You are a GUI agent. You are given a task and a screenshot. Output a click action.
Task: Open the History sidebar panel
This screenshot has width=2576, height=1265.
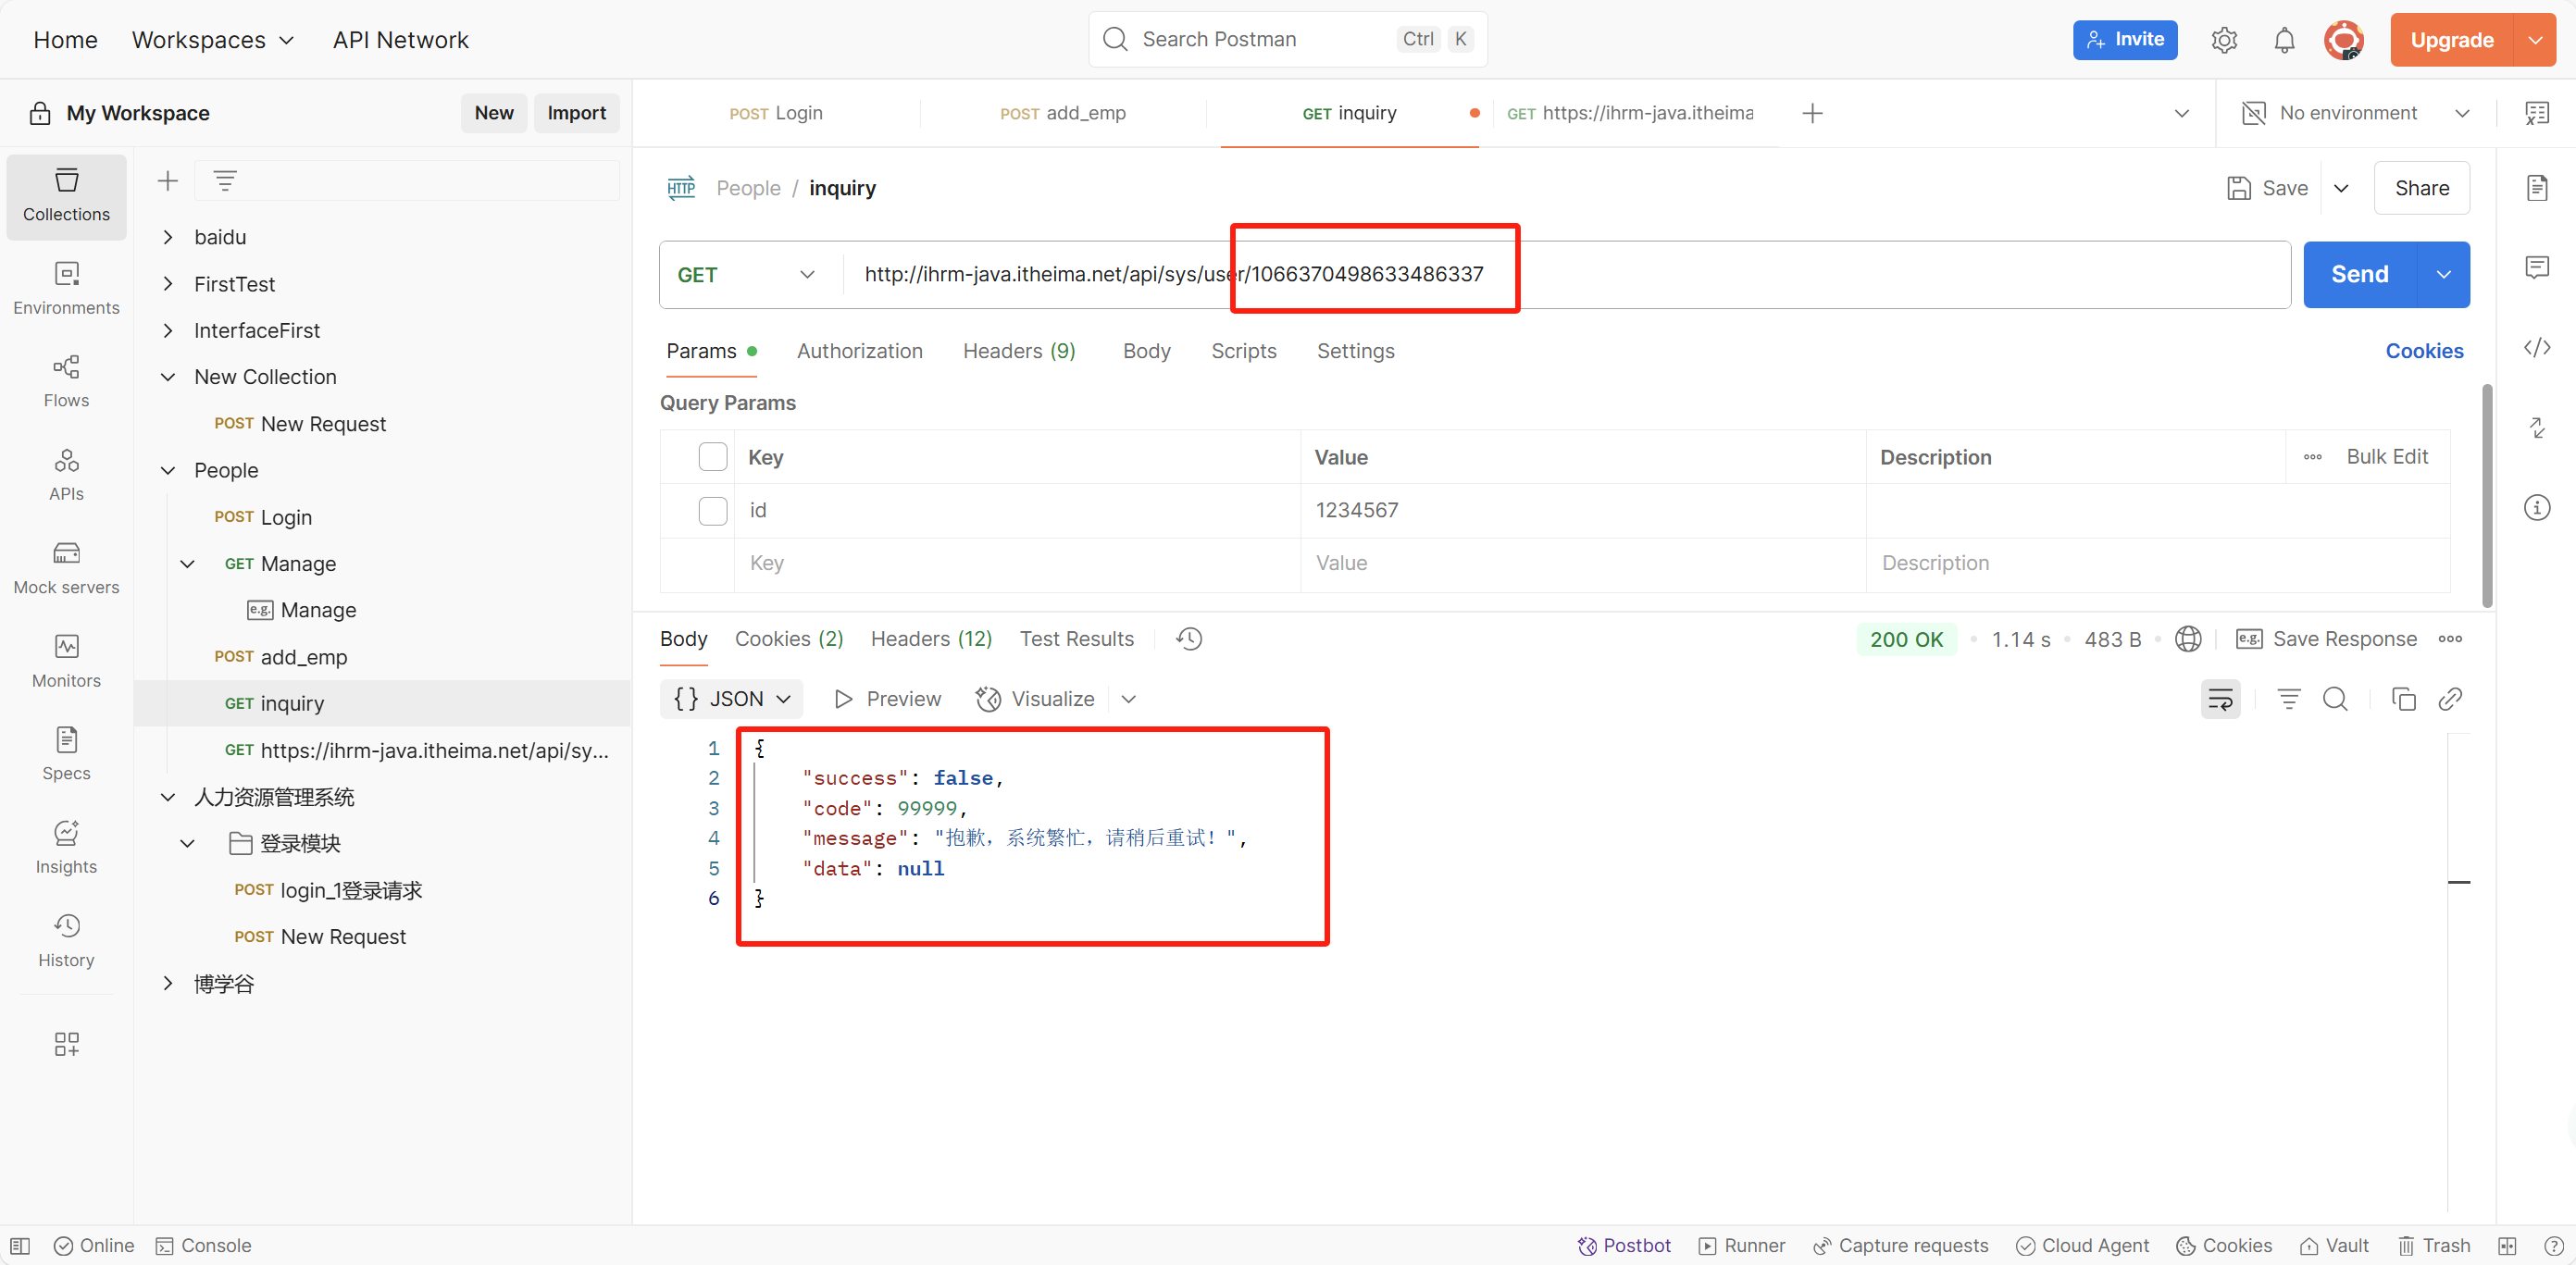pyautogui.click(x=66, y=940)
